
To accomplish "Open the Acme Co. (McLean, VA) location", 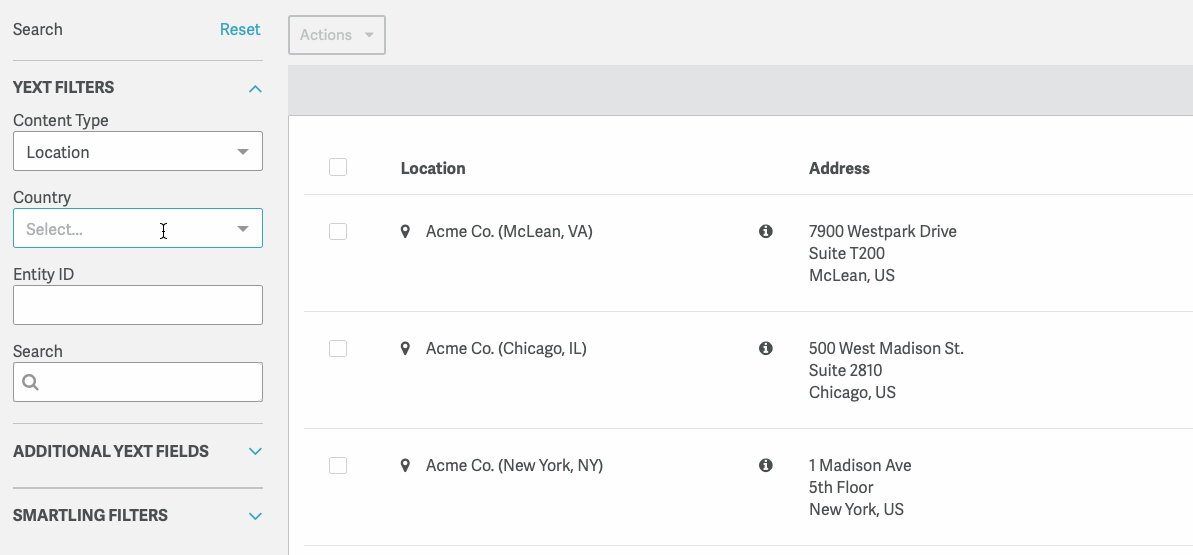I will click(509, 231).
